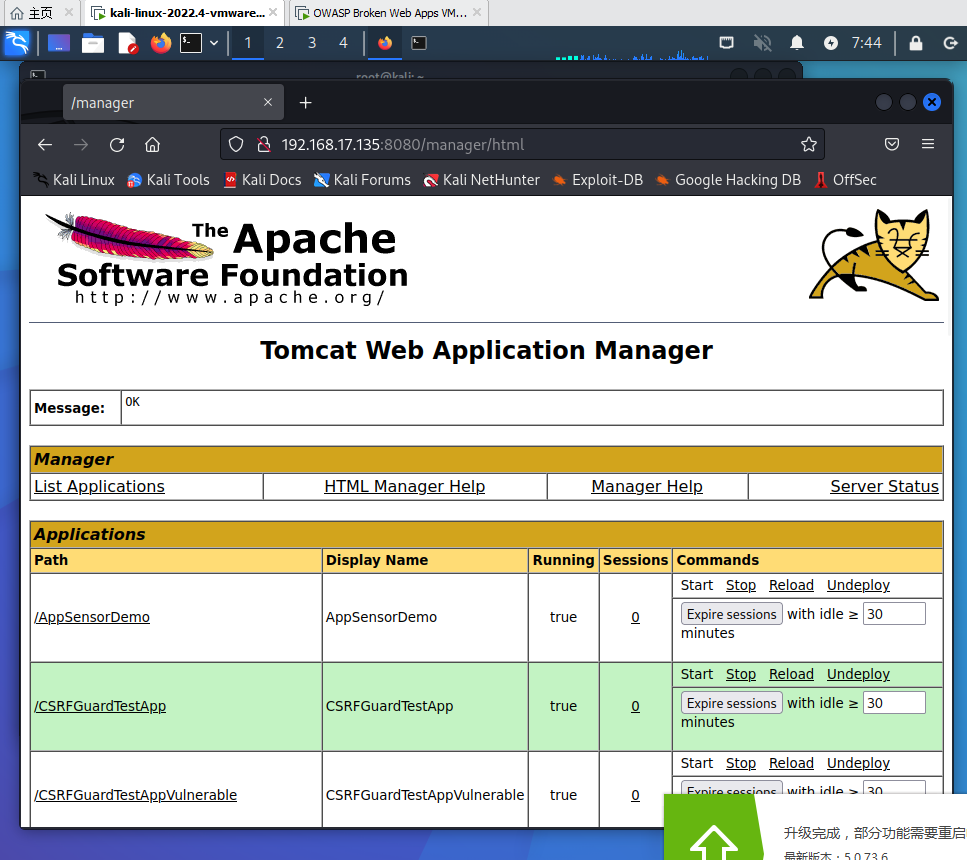
Task: Open a new Firefox tab with plus
Action: 306,103
